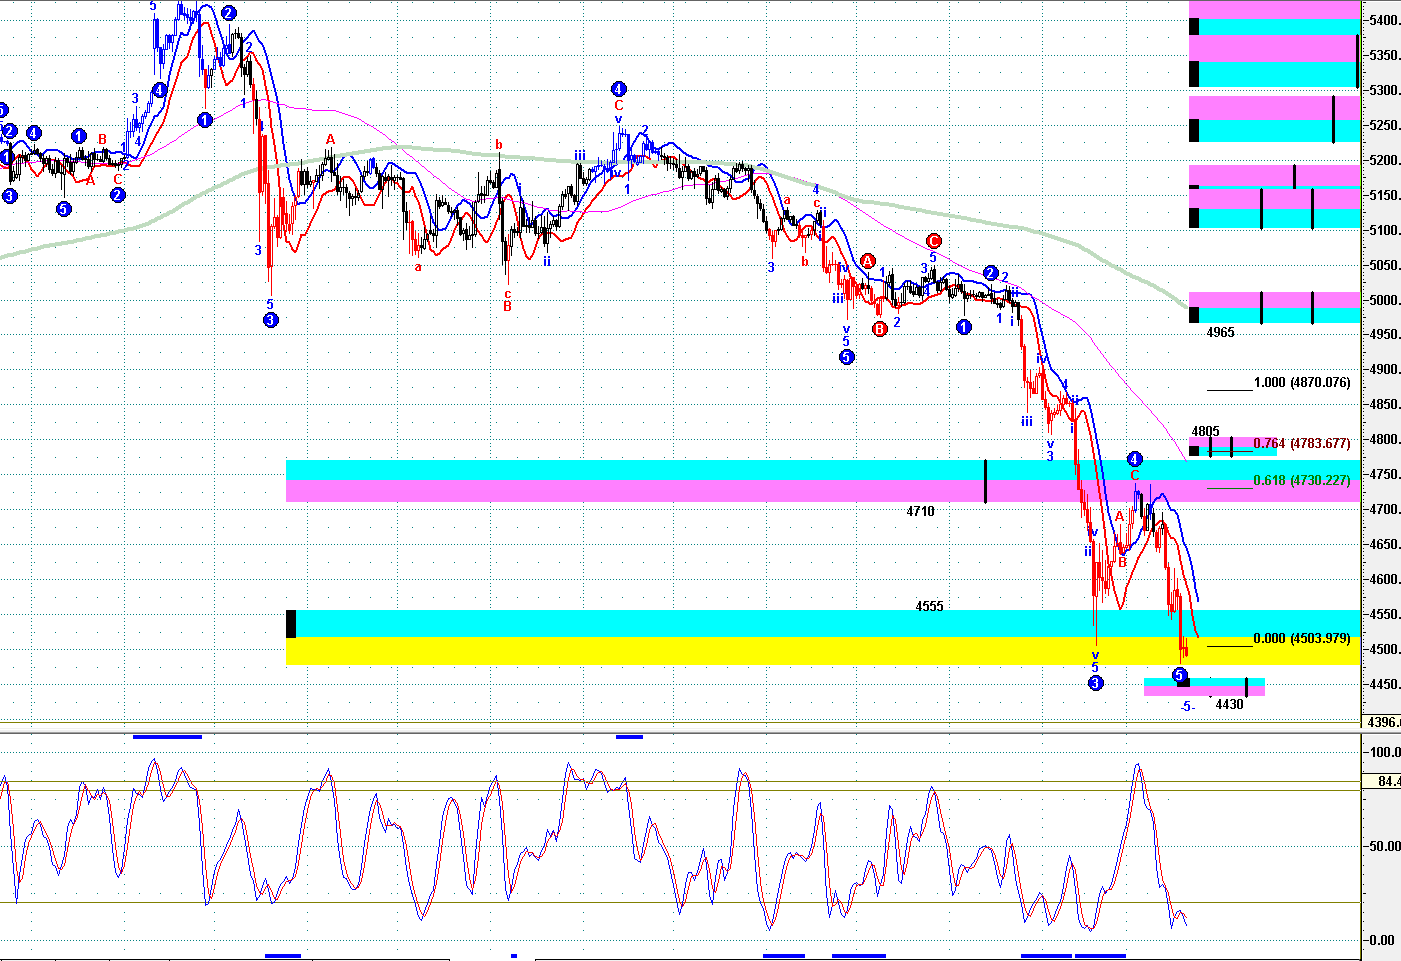Viewport: 1401px width, 961px height.
Task: Click the red circled C wave marker
Action: coord(933,241)
